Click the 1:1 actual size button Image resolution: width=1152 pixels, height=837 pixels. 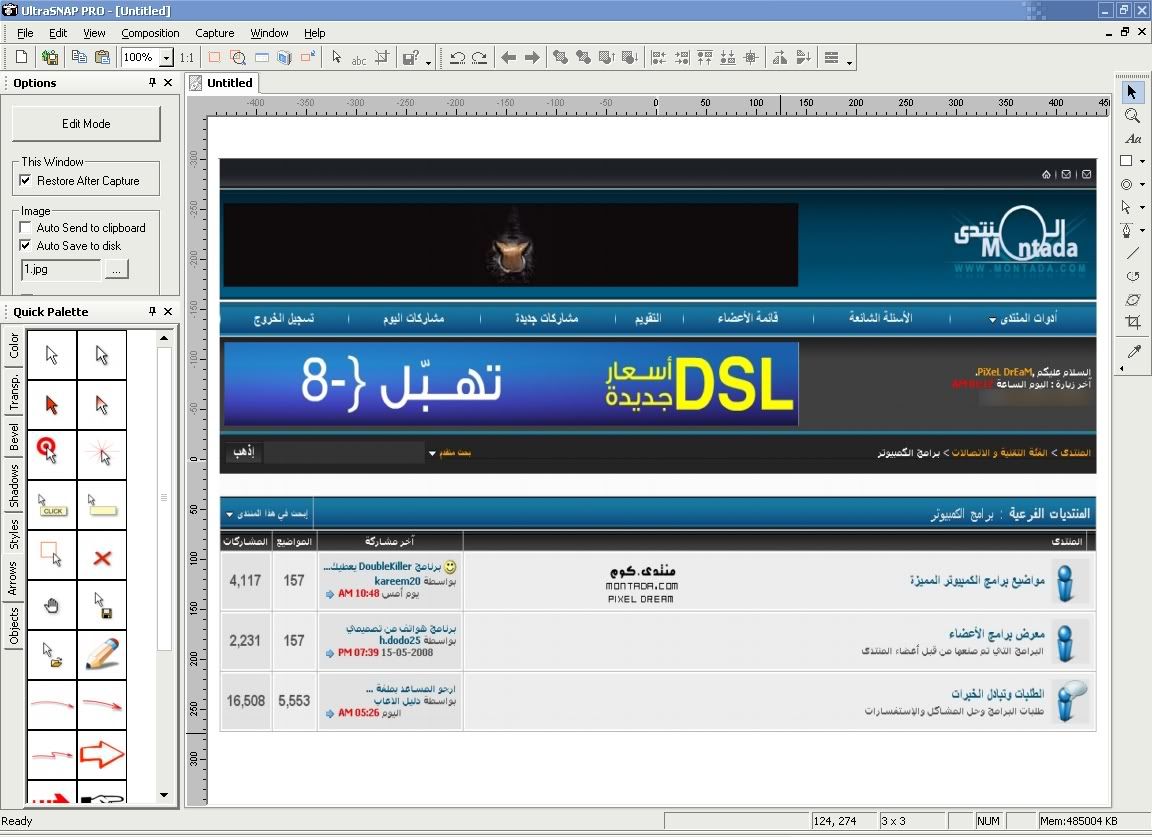[x=187, y=57]
